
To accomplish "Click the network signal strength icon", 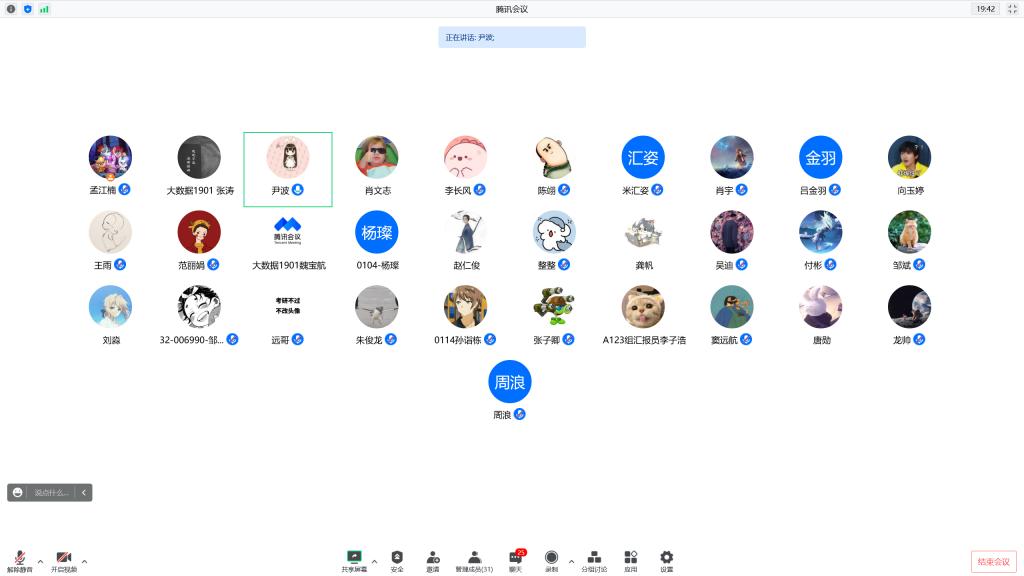I will point(44,9).
